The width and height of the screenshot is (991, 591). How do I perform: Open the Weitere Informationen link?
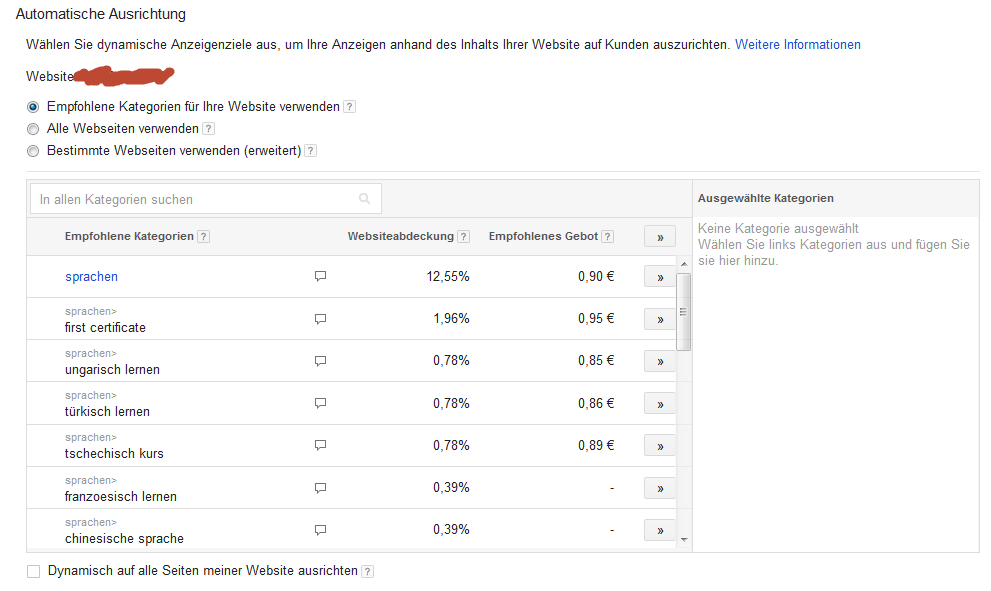click(797, 45)
